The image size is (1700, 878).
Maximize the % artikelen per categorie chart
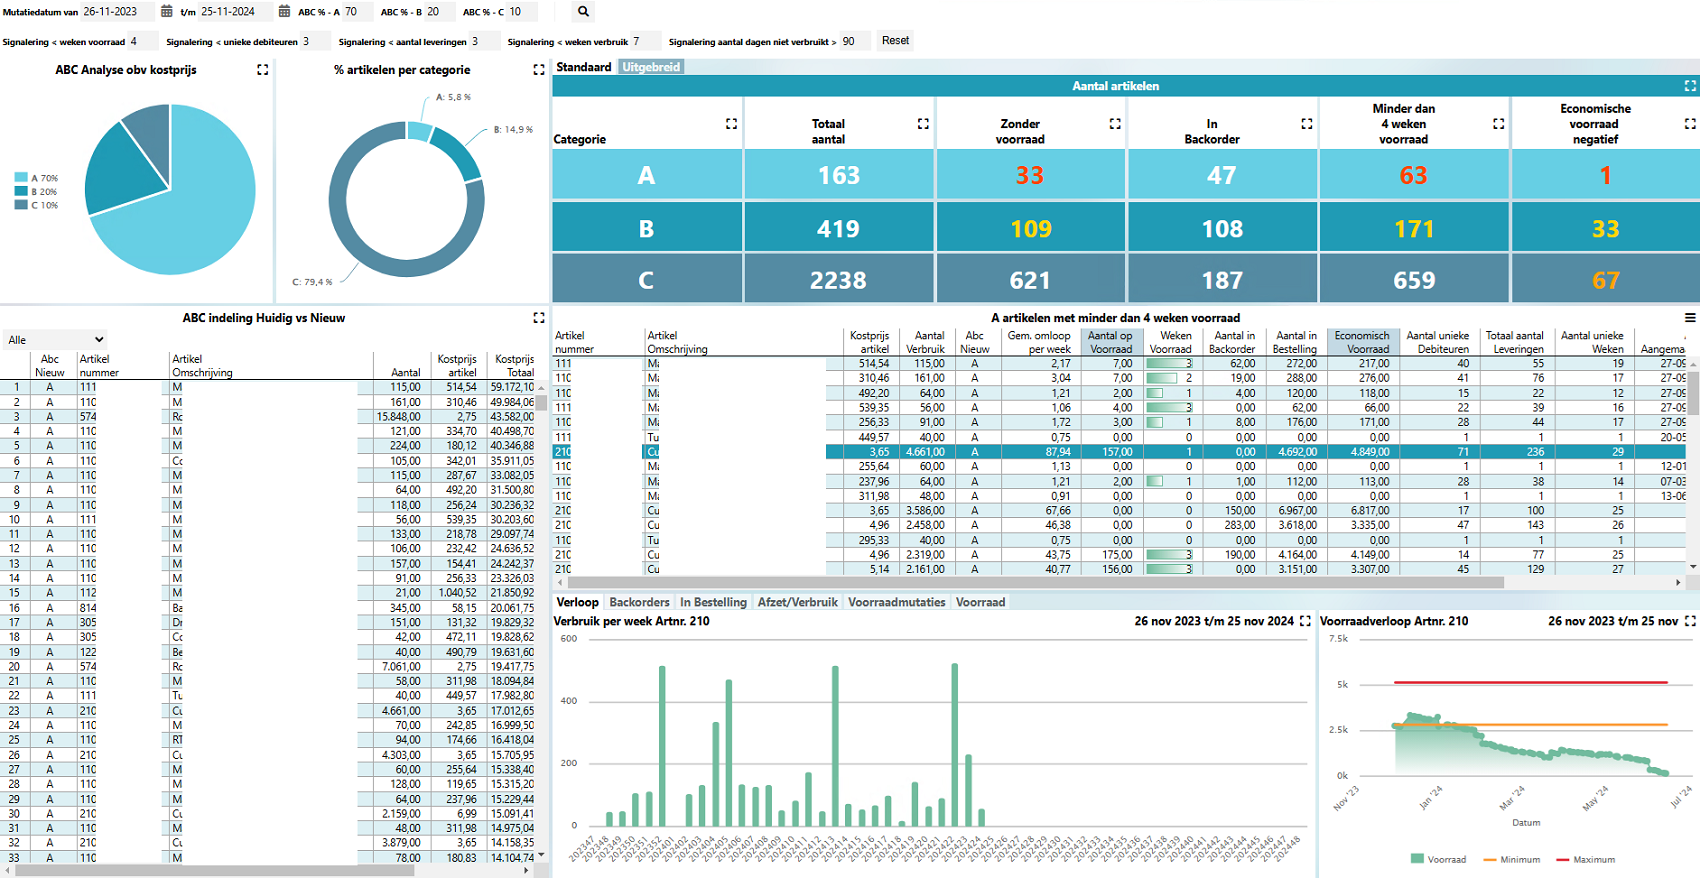pos(538,70)
